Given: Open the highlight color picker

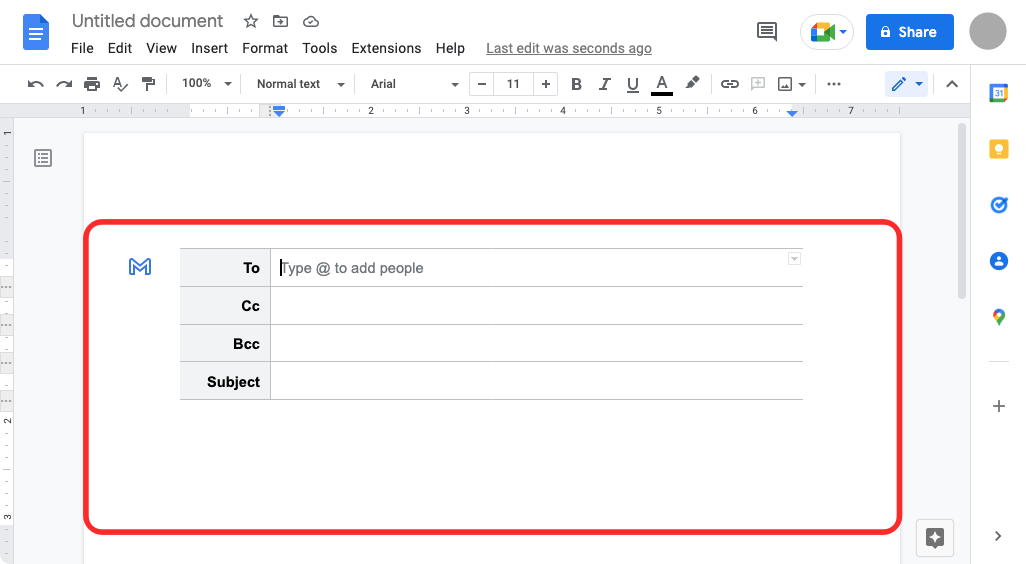Looking at the screenshot, I should pyautogui.click(x=692, y=83).
